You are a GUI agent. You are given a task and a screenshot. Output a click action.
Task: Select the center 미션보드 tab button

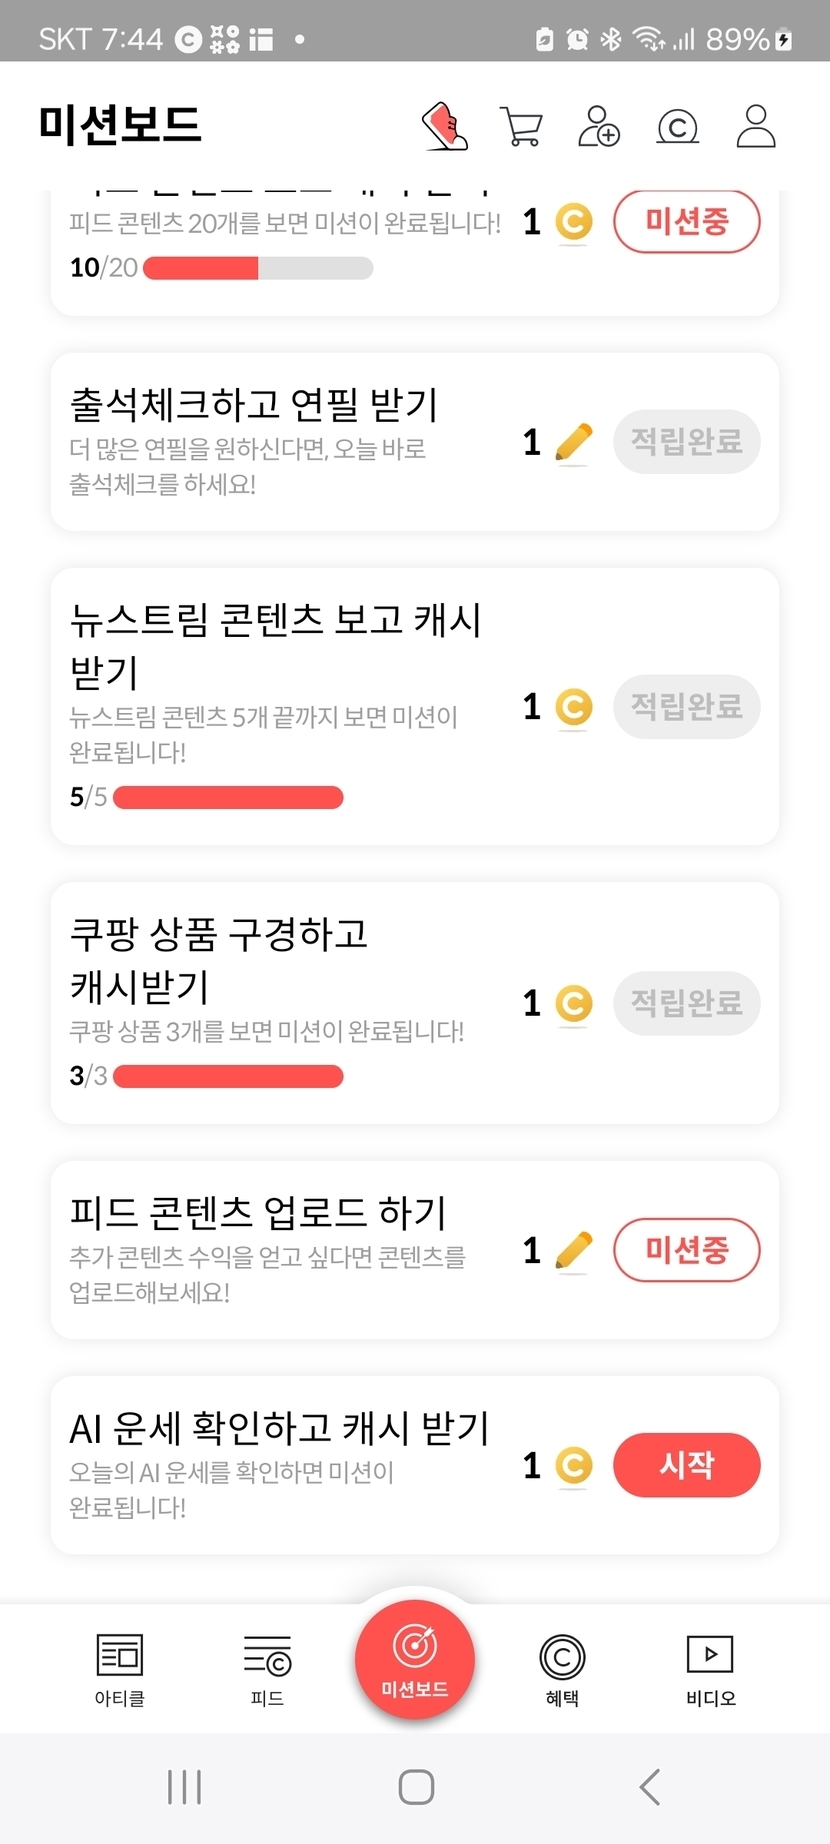point(415,1660)
